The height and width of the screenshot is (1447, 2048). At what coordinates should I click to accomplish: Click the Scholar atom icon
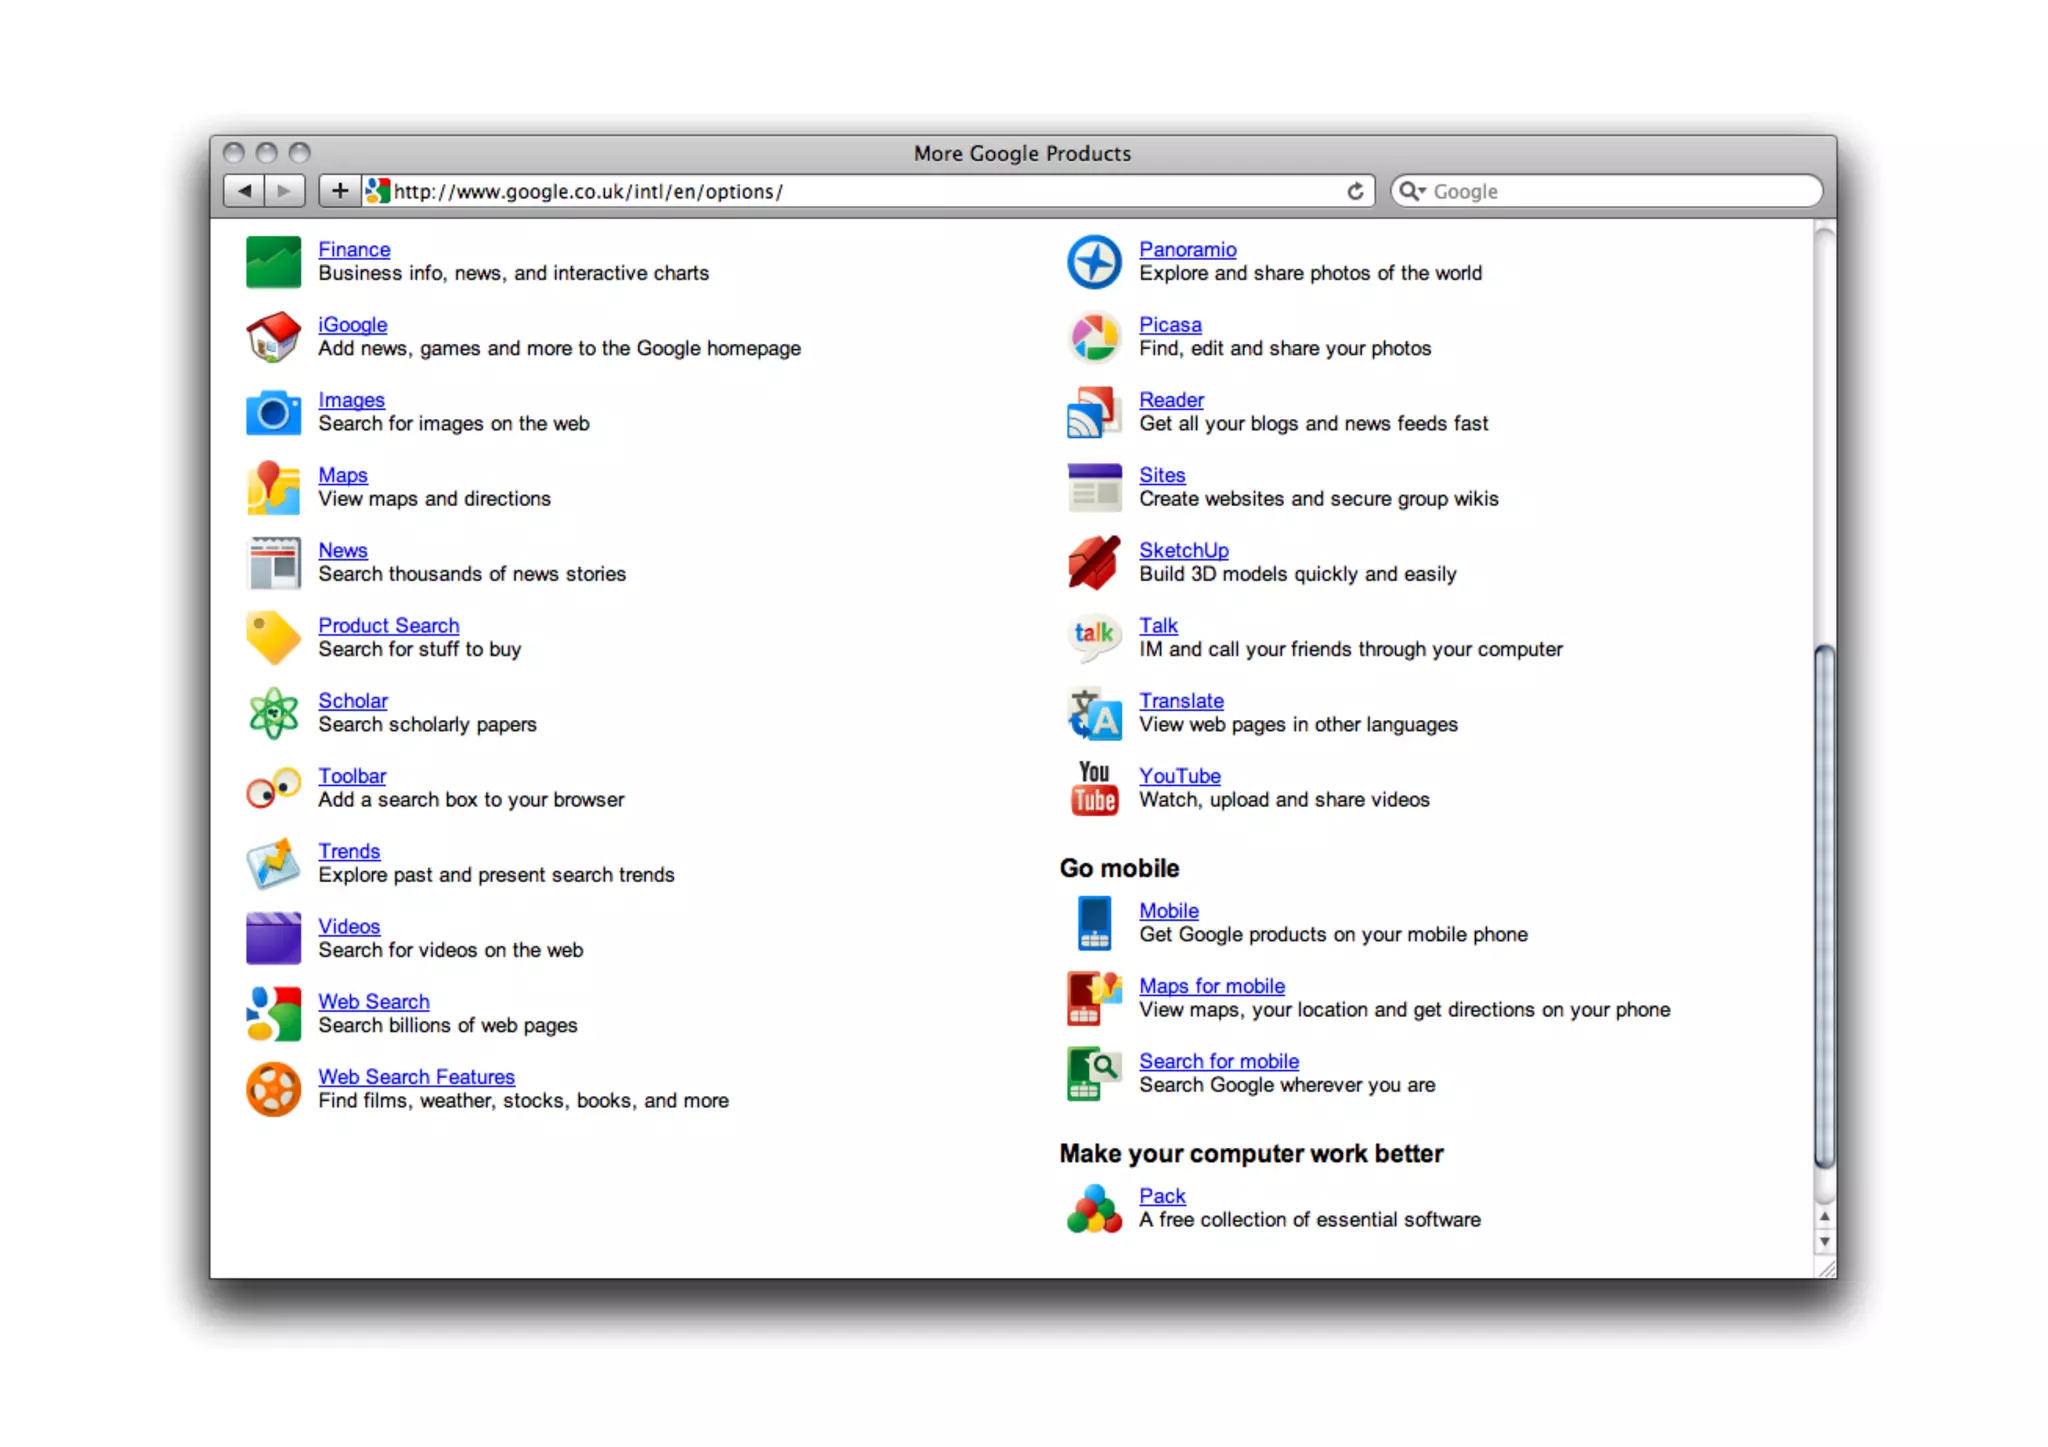coord(273,713)
